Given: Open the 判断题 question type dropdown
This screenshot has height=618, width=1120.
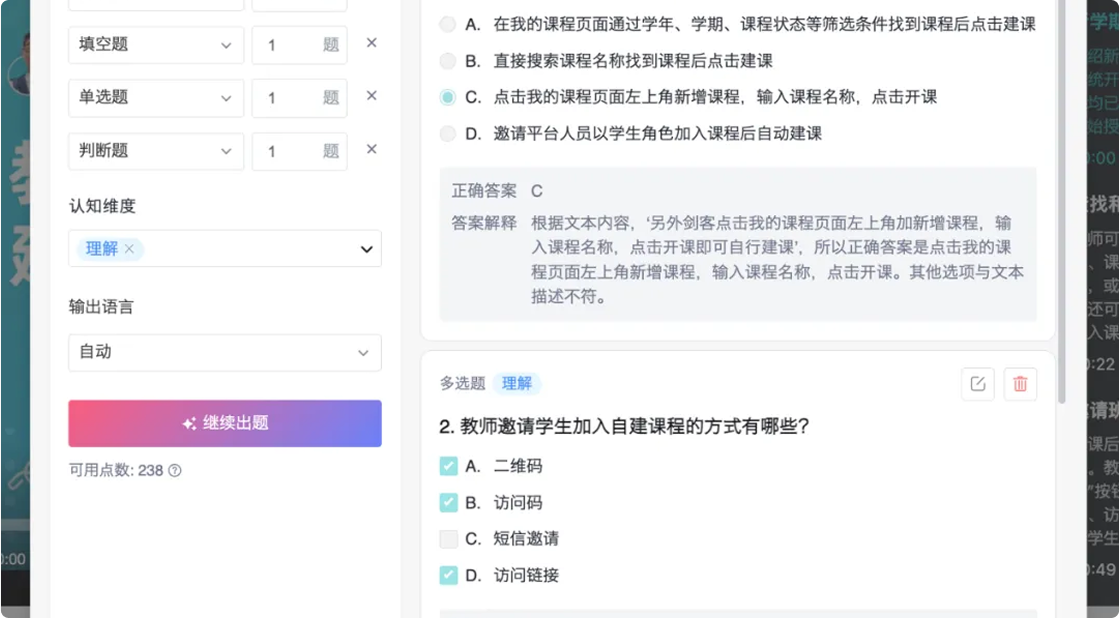Looking at the screenshot, I should click(156, 151).
